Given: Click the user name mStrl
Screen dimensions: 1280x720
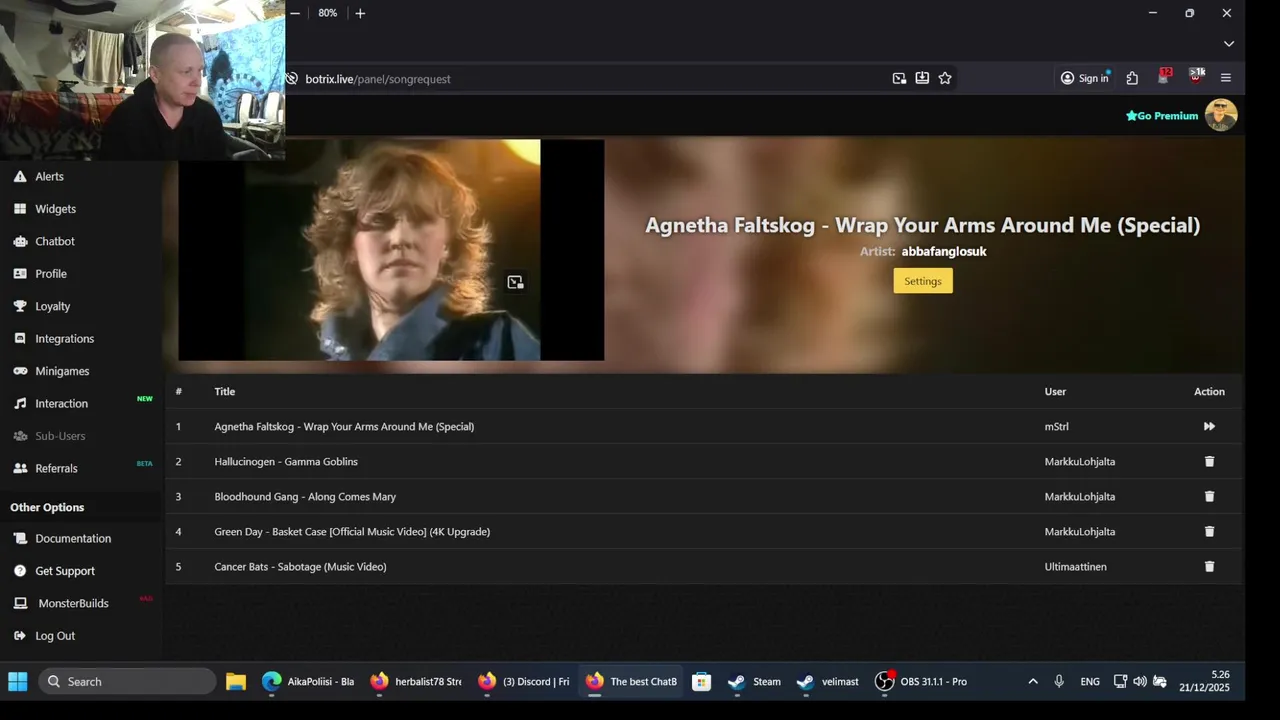Looking at the screenshot, I should [1057, 426].
